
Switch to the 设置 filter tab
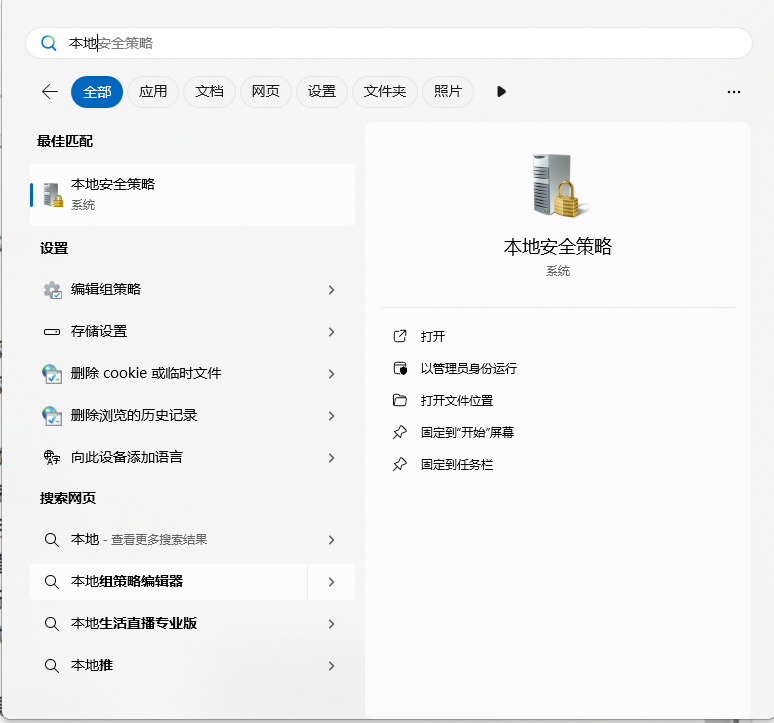click(x=322, y=91)
